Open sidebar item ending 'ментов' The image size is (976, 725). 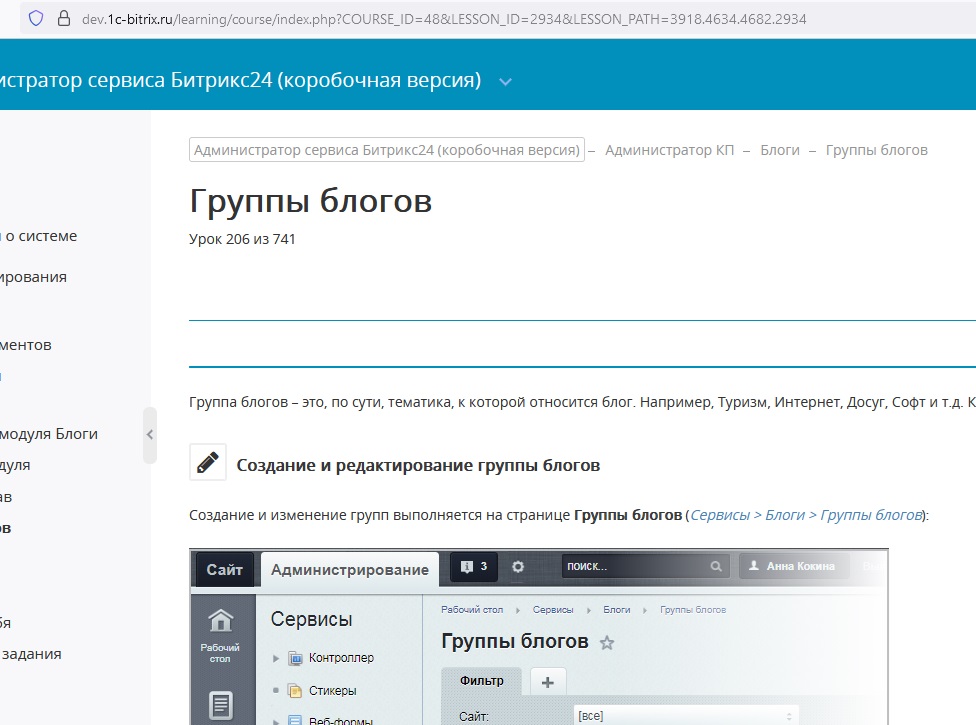pyautogui.click(x=26, y=345)
